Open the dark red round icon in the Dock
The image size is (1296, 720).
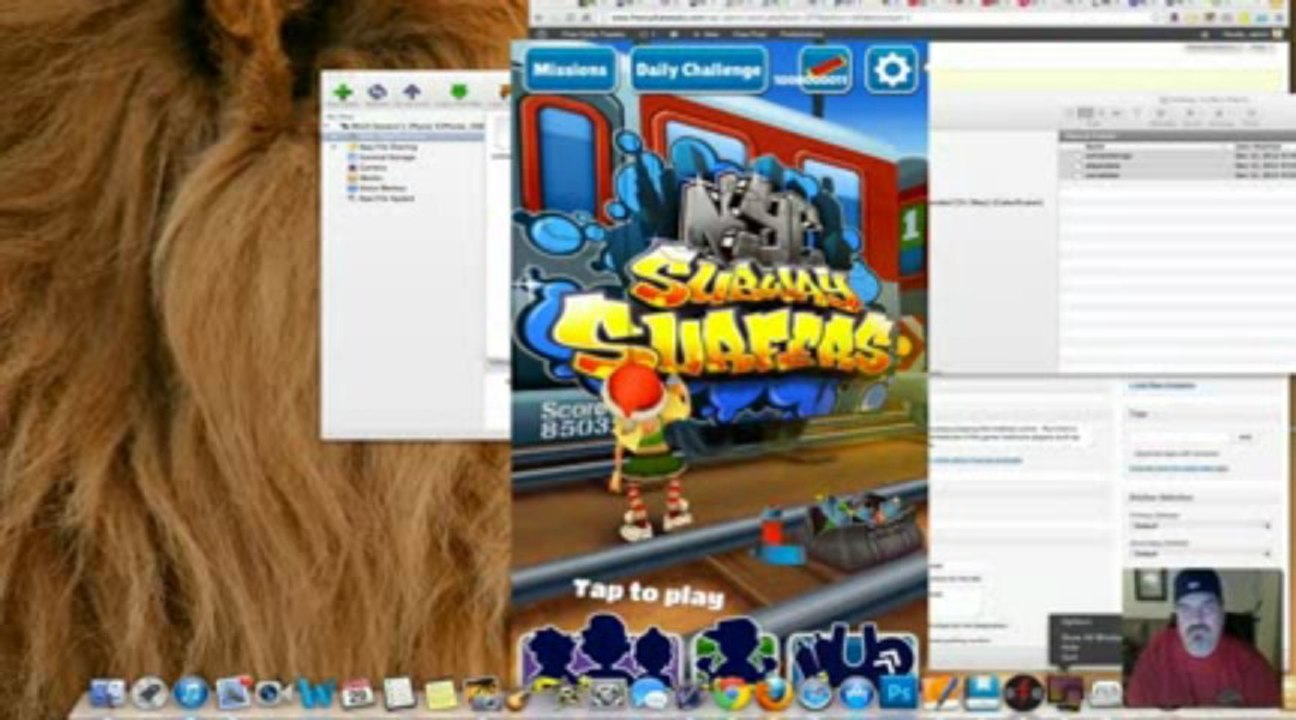click(1023, 693)
